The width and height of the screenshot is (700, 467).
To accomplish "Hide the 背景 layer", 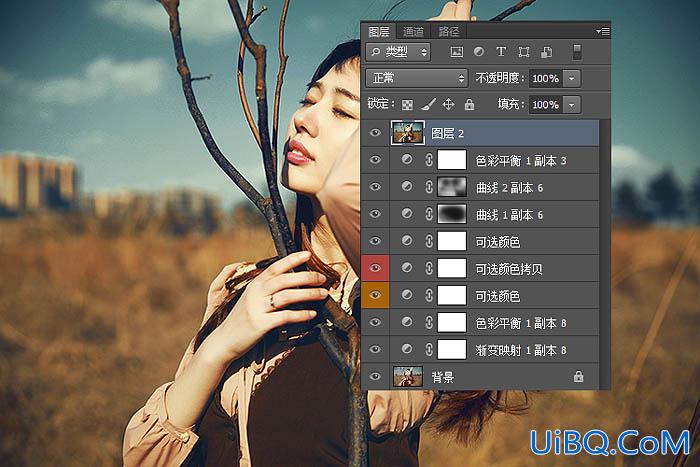I will [375, 376].
